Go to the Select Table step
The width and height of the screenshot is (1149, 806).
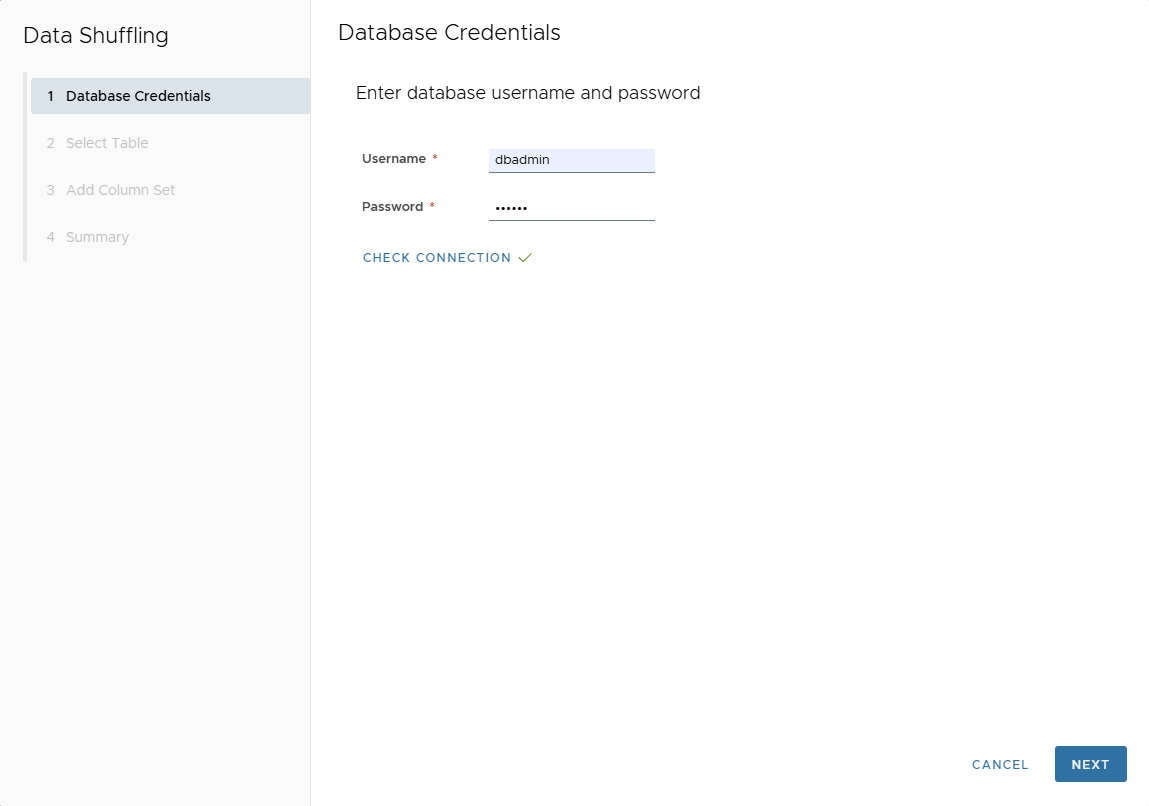pyautogui.click(x=107, y=143)
